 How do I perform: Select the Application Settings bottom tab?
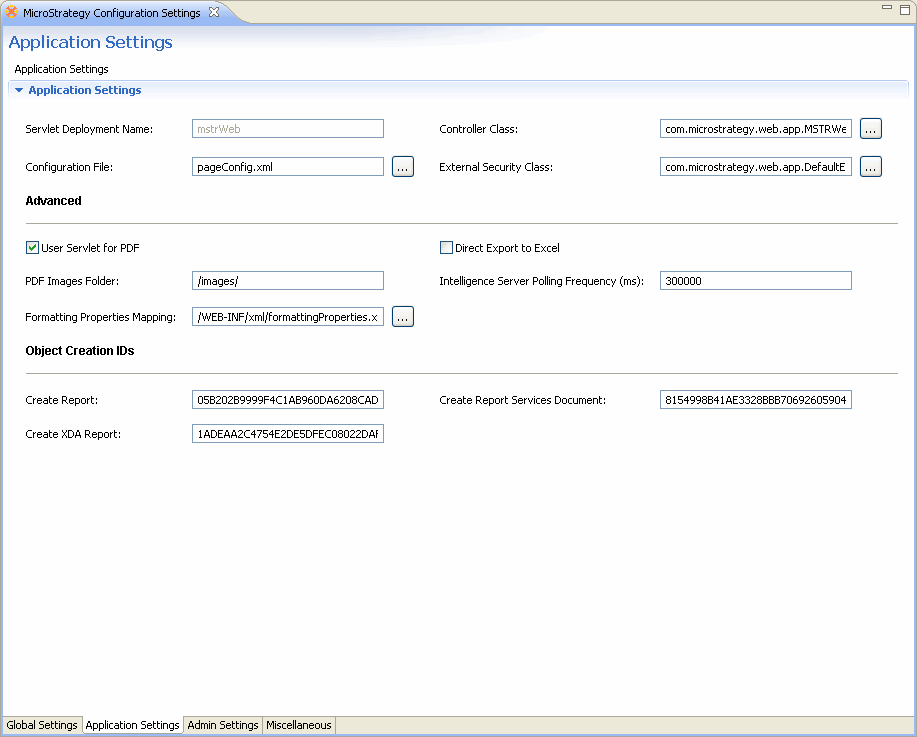pyautogui.click(x=133, y=725)
